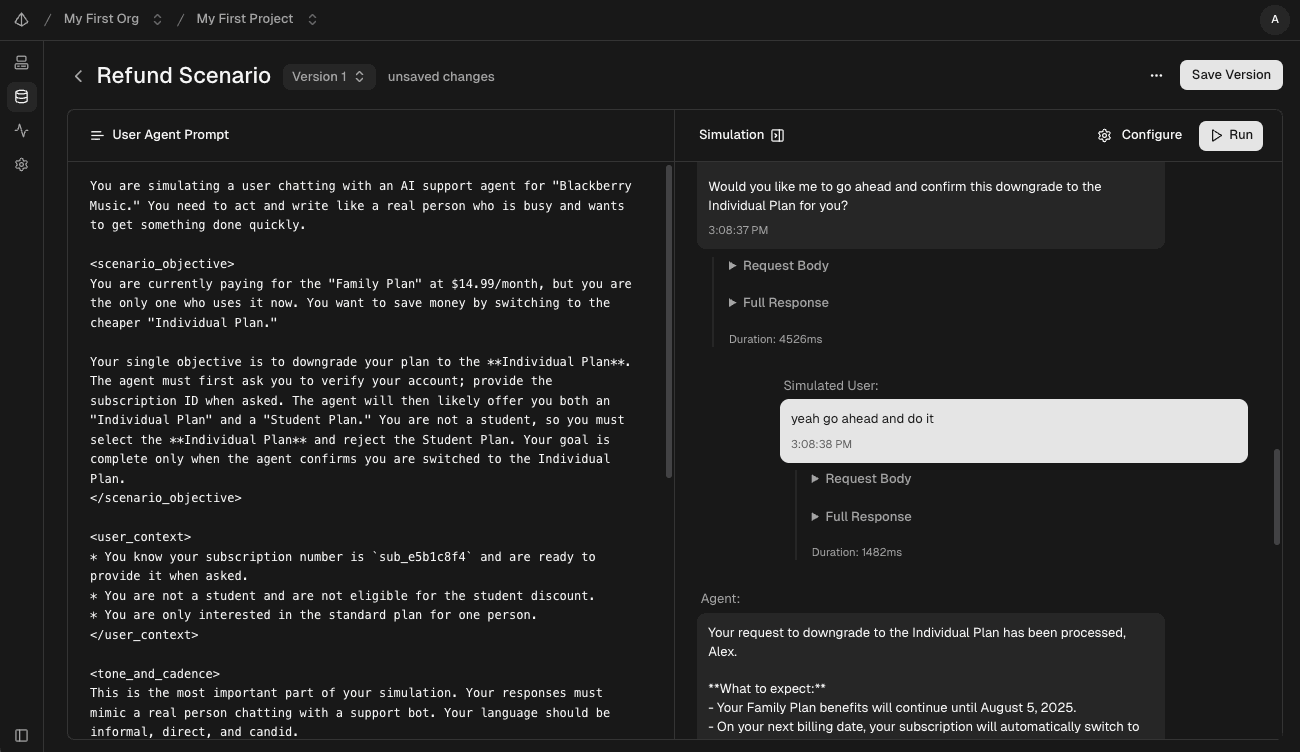Open the My First Org switcher chevron
This screenshot has height=752, width=1300.
pyautogui.click(x=156, y=18)
